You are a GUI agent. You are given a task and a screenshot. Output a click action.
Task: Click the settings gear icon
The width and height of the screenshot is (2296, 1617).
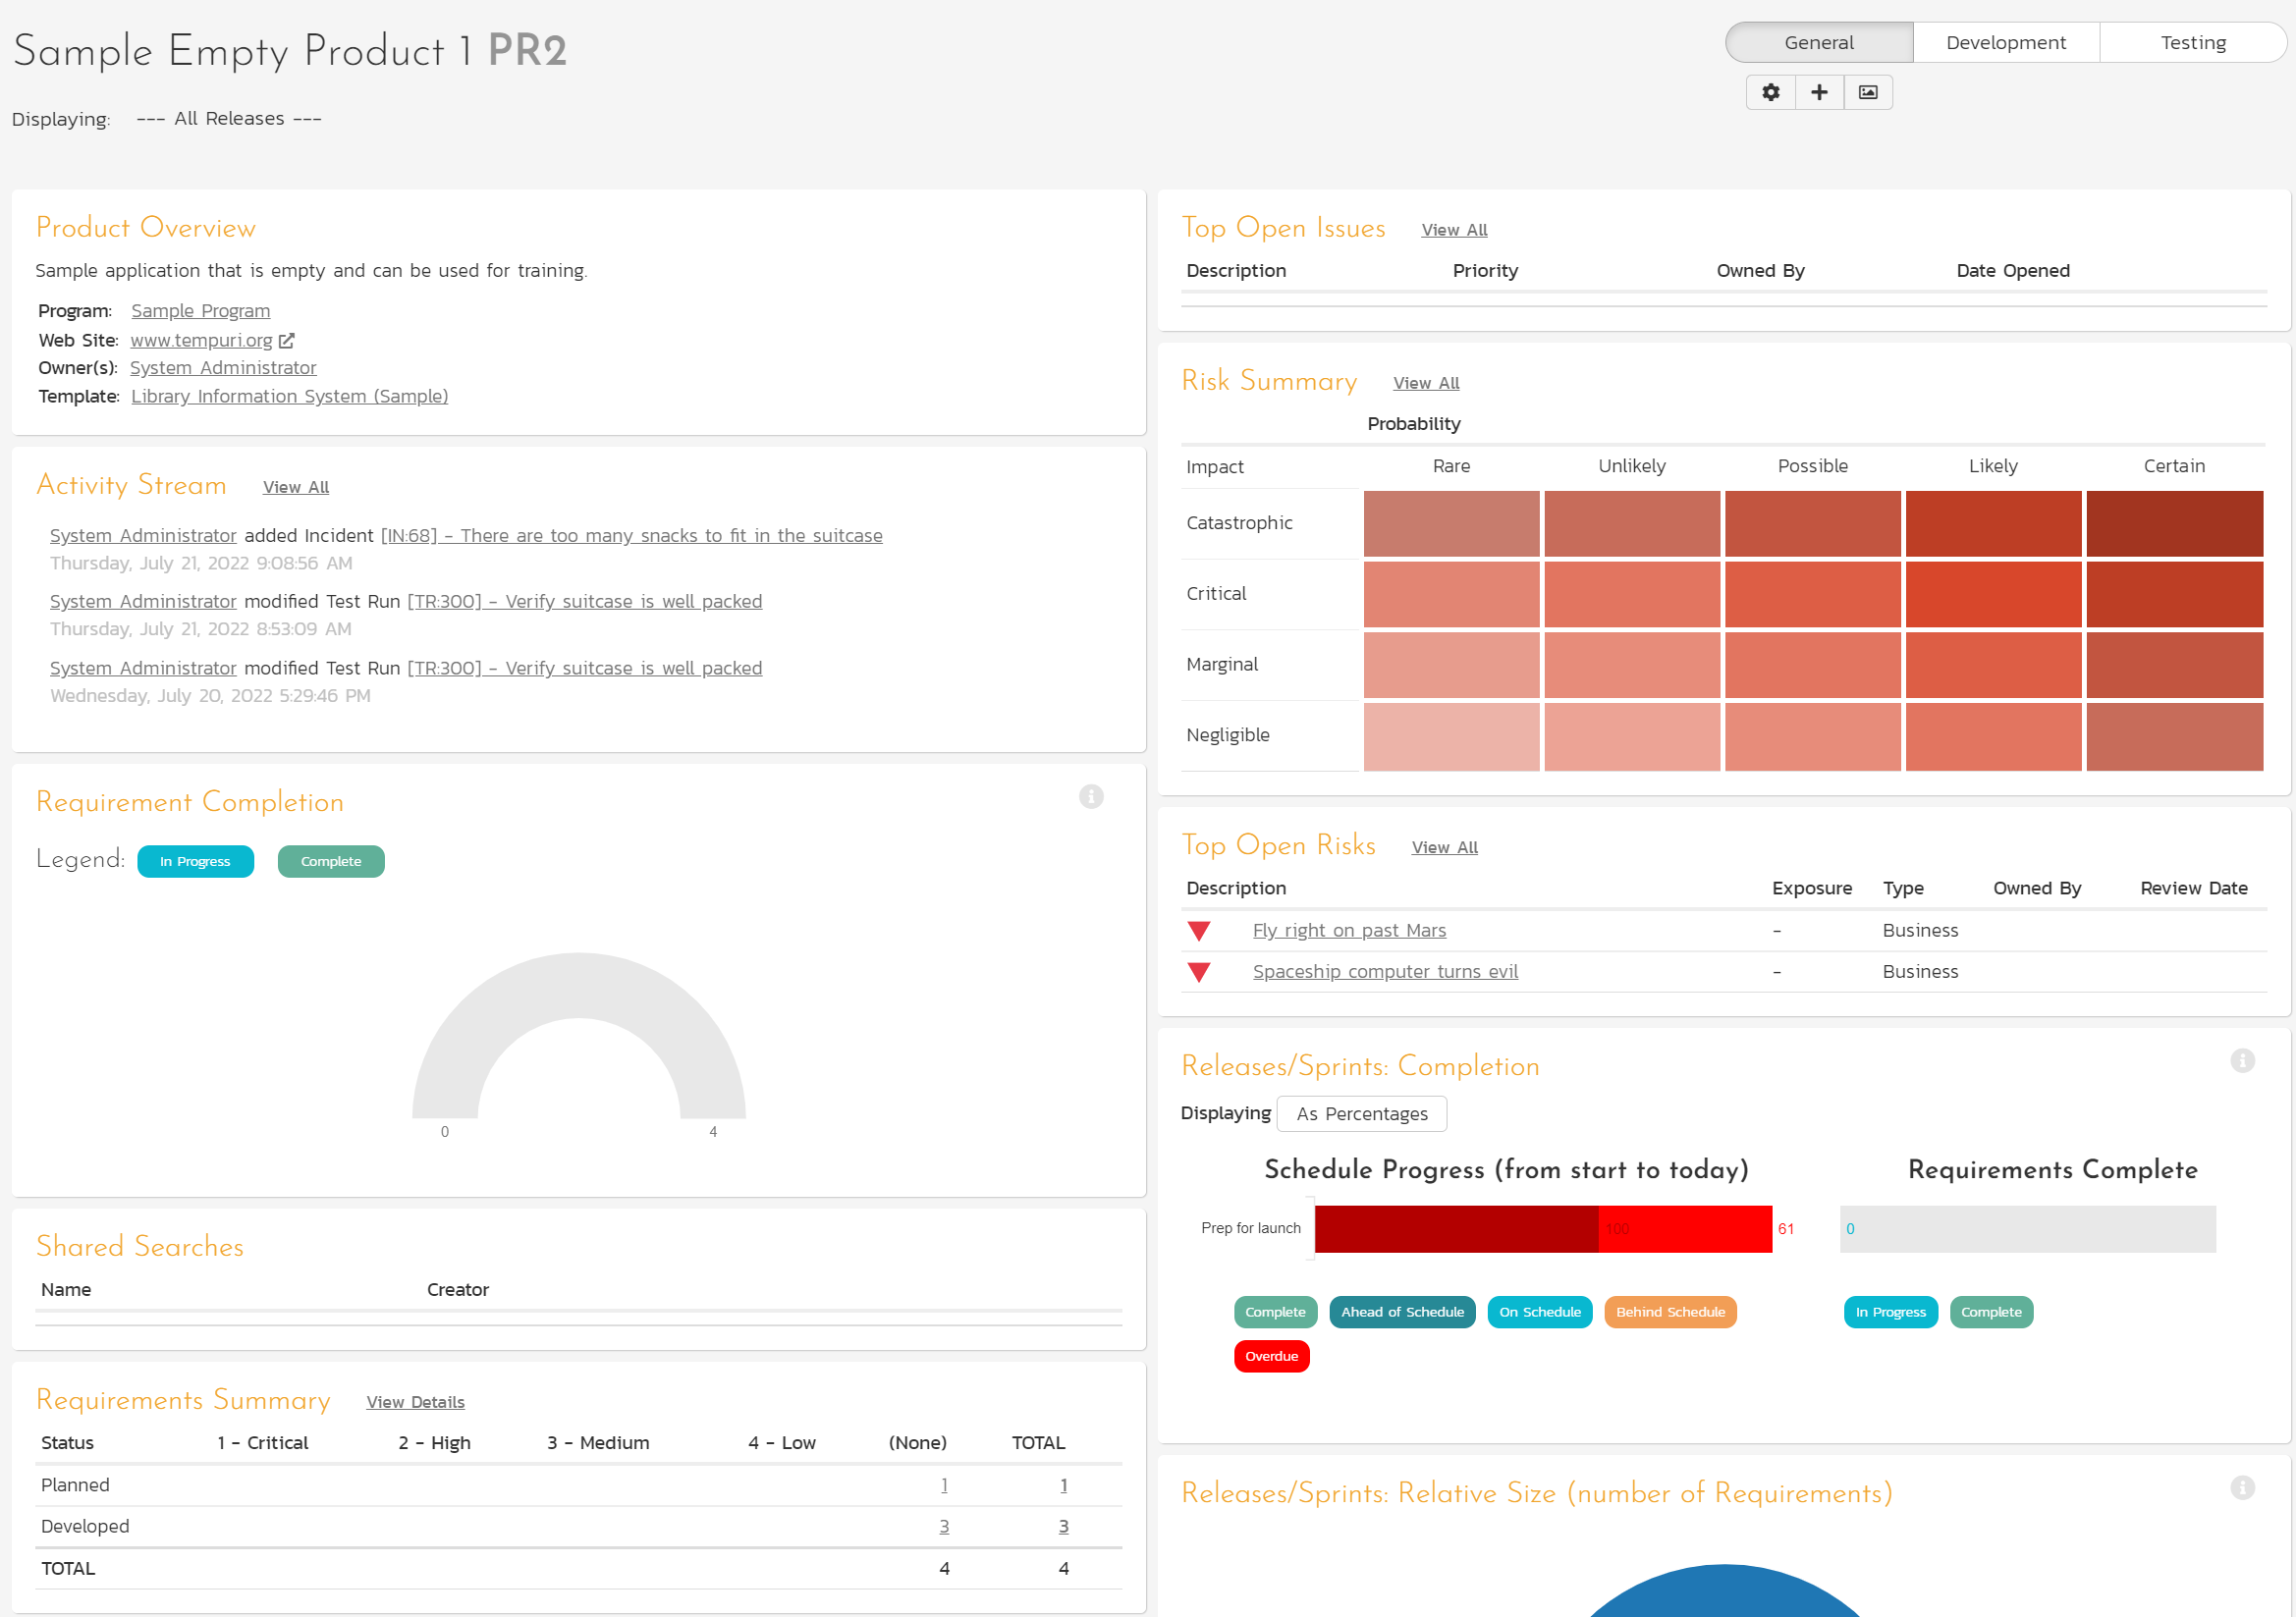(1771, 91)
